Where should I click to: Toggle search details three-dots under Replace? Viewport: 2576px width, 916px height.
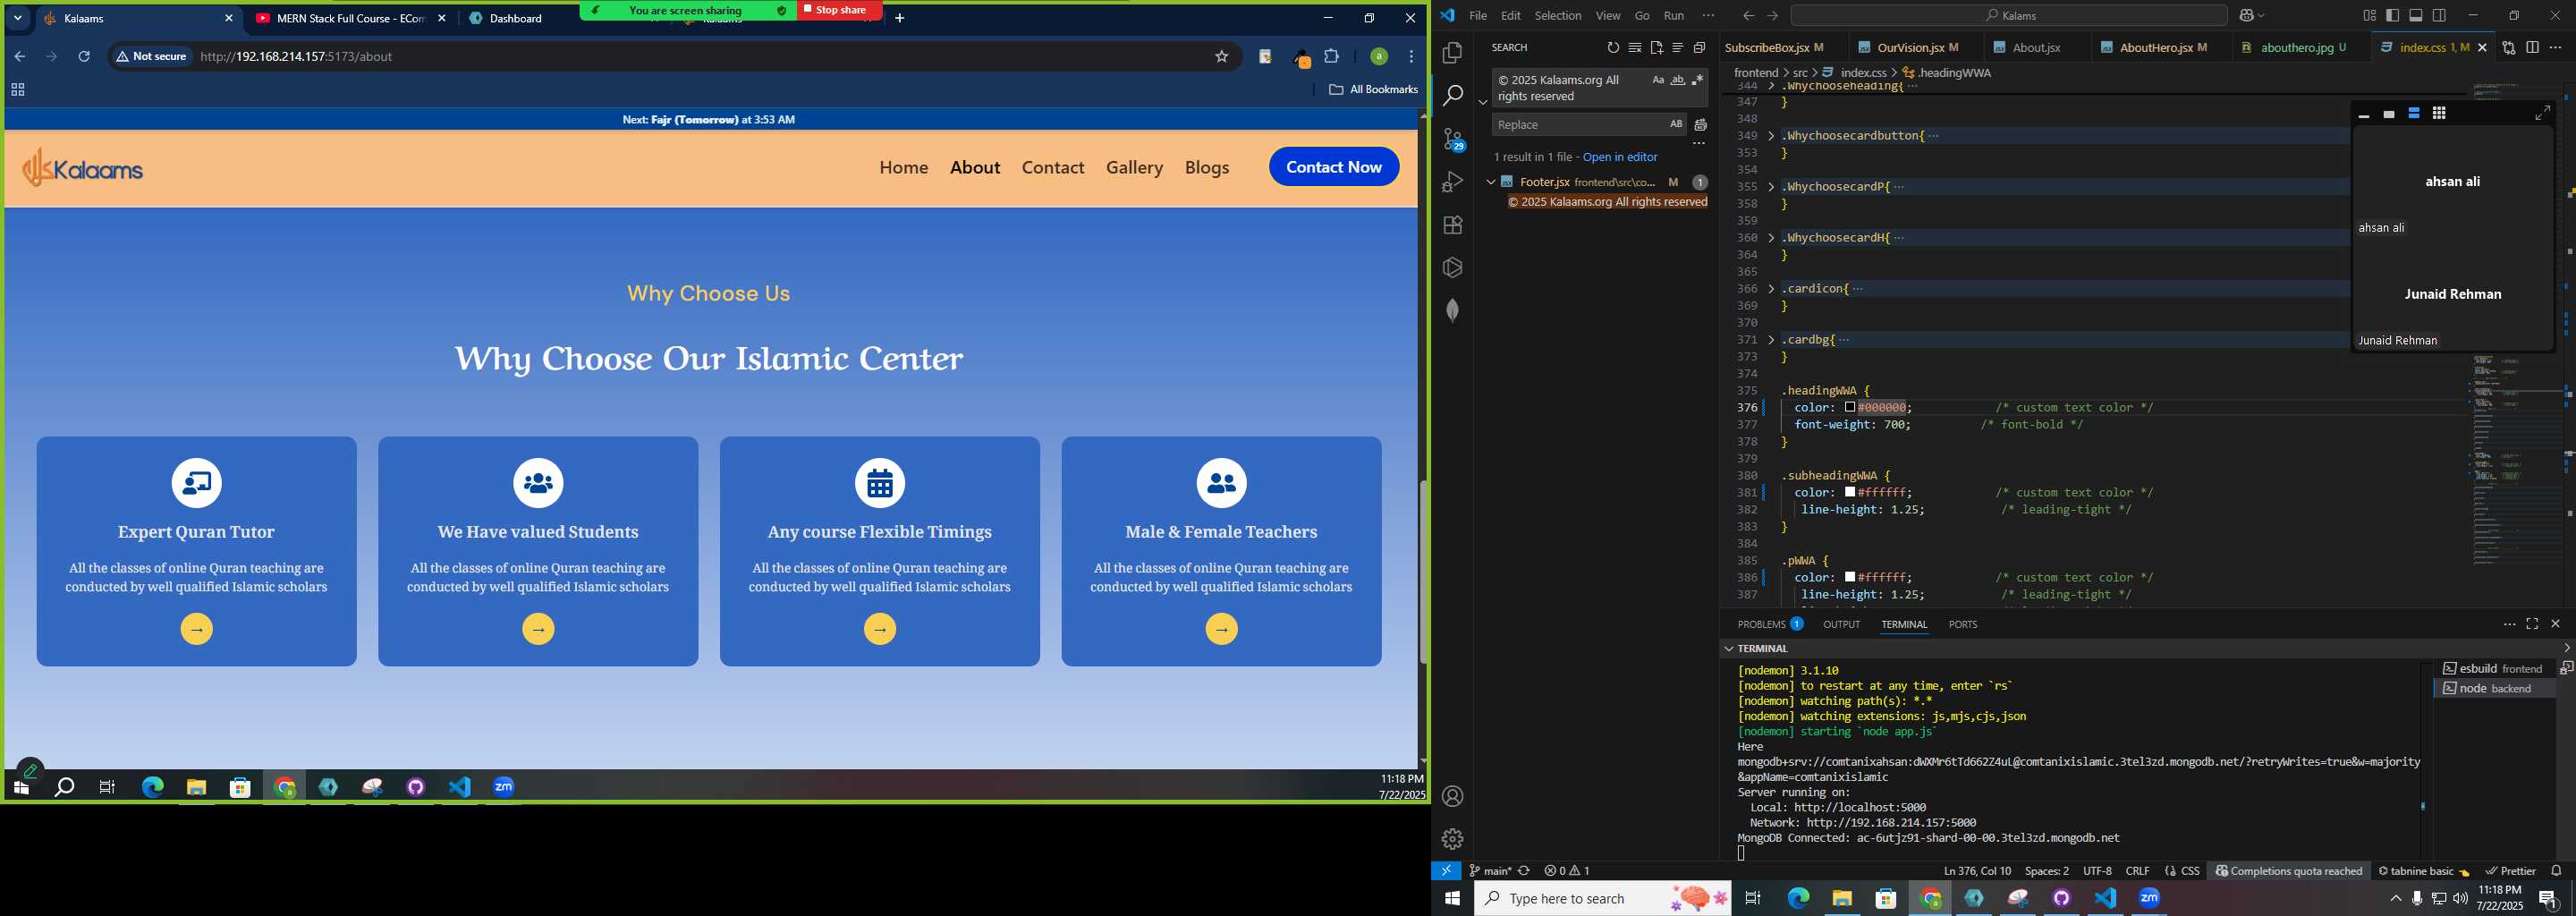1698,144
